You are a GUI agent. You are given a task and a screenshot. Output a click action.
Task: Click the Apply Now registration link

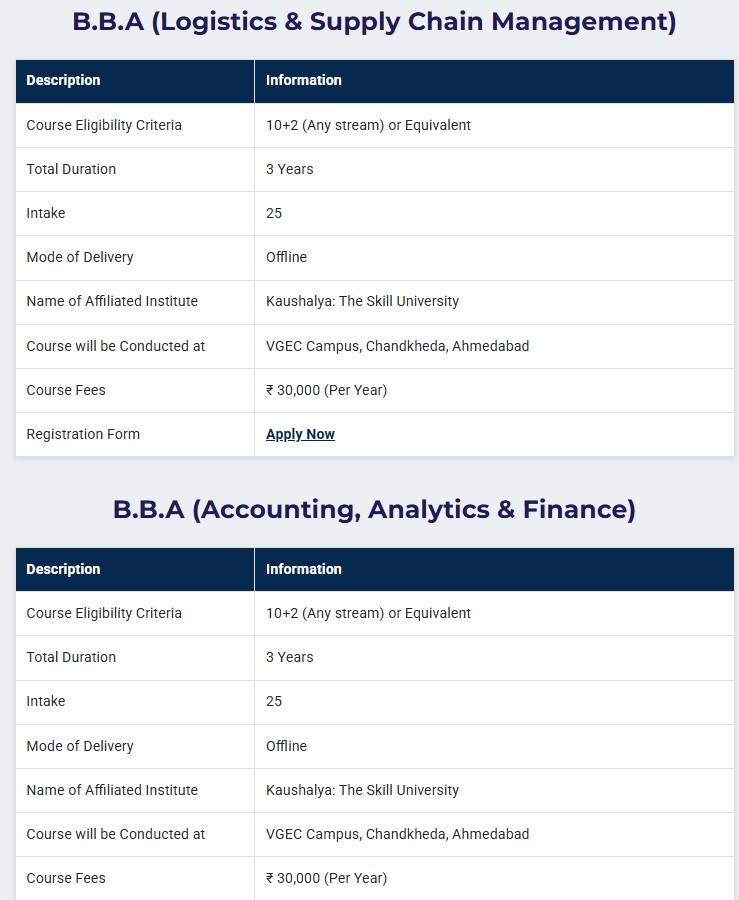300,434
